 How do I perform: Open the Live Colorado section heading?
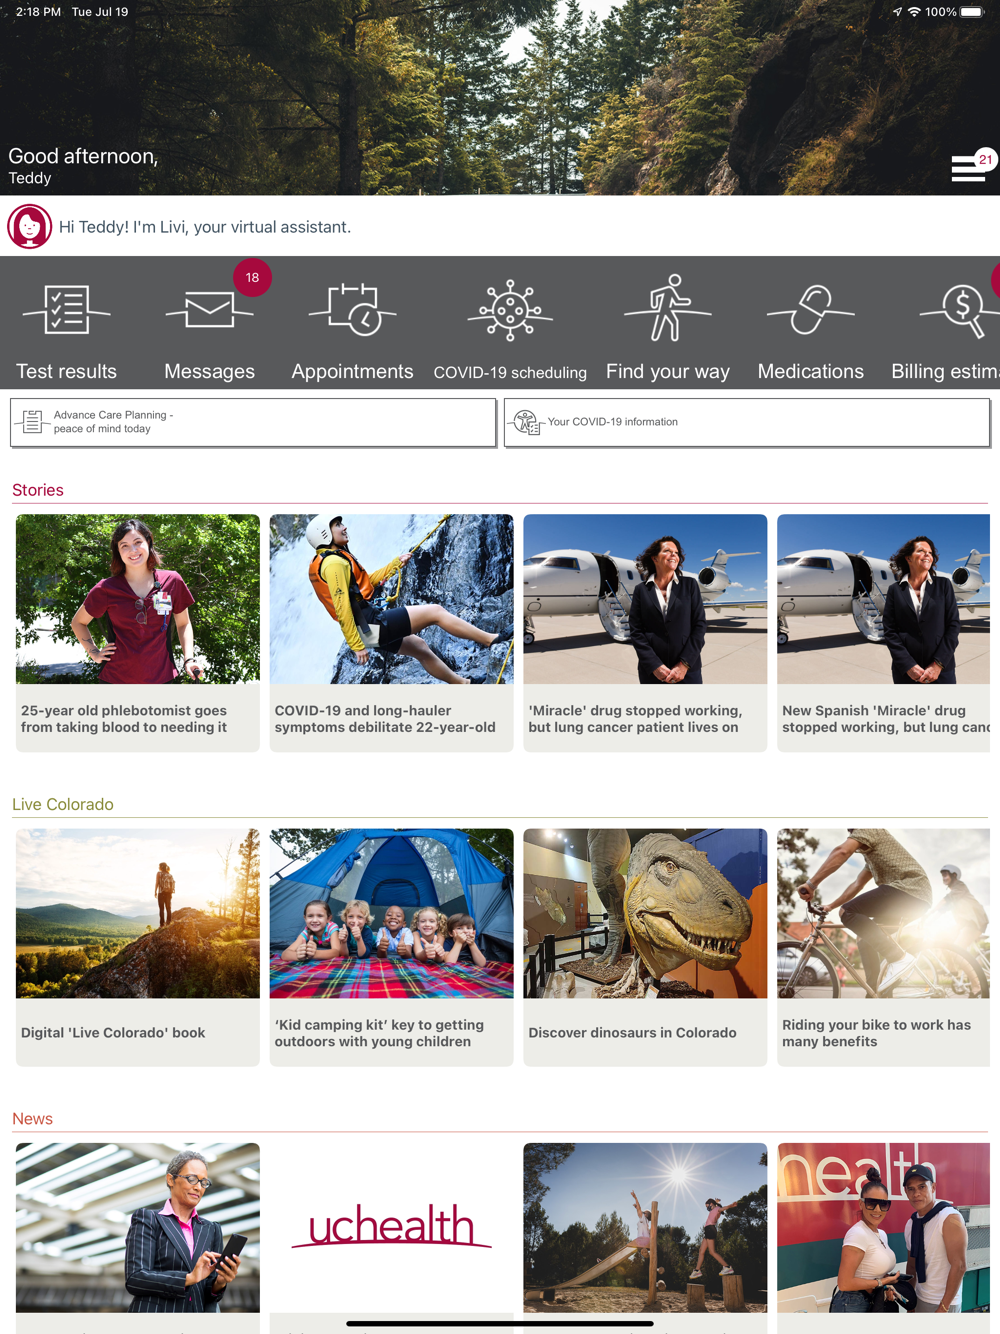(x=63, y=804)
